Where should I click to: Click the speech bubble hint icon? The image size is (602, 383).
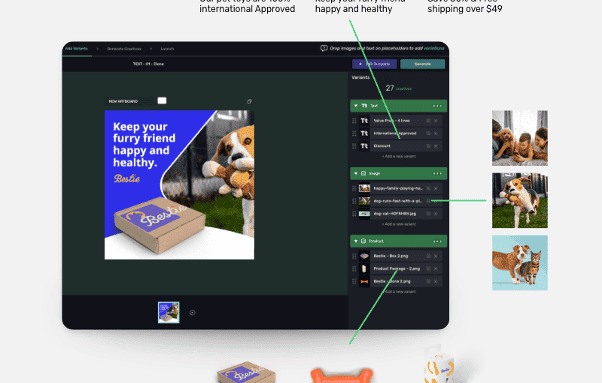324,48
